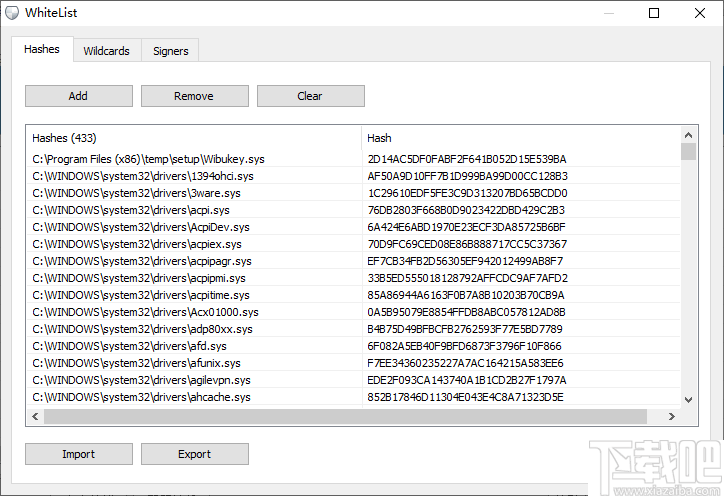Click hash EDE2F093CA143740A1B1CD2B27F1797A
The height and width of the screenshot is (496, 724).
[467, 380]
